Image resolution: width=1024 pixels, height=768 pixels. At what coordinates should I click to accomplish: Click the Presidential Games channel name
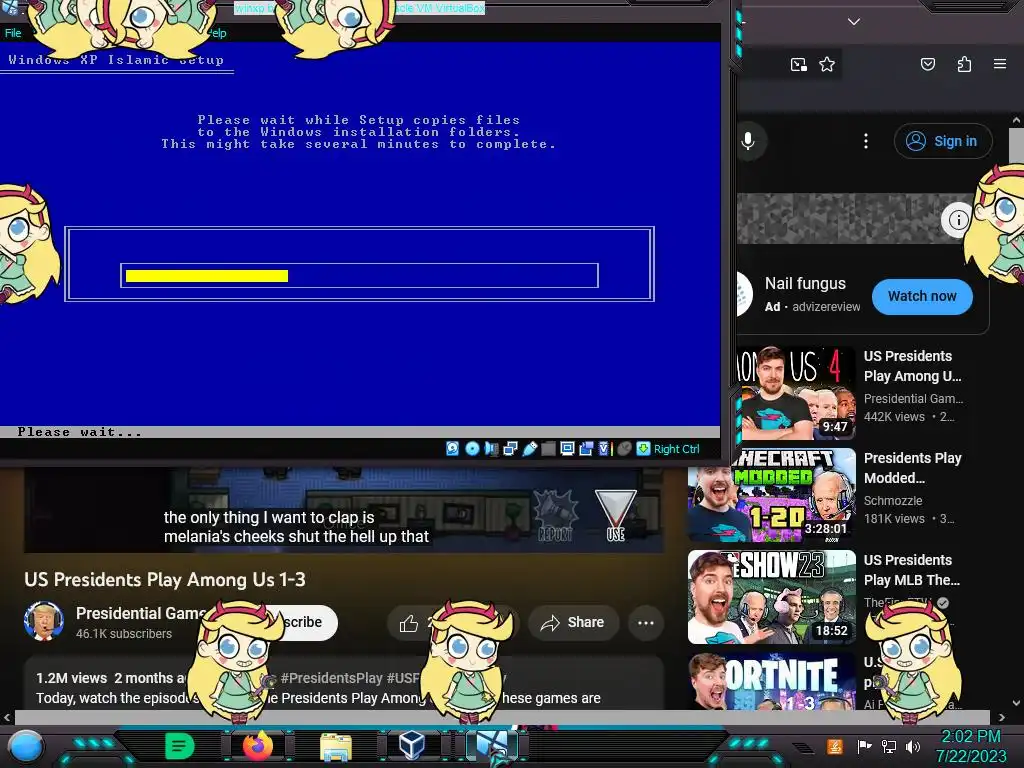click(140, 613)
